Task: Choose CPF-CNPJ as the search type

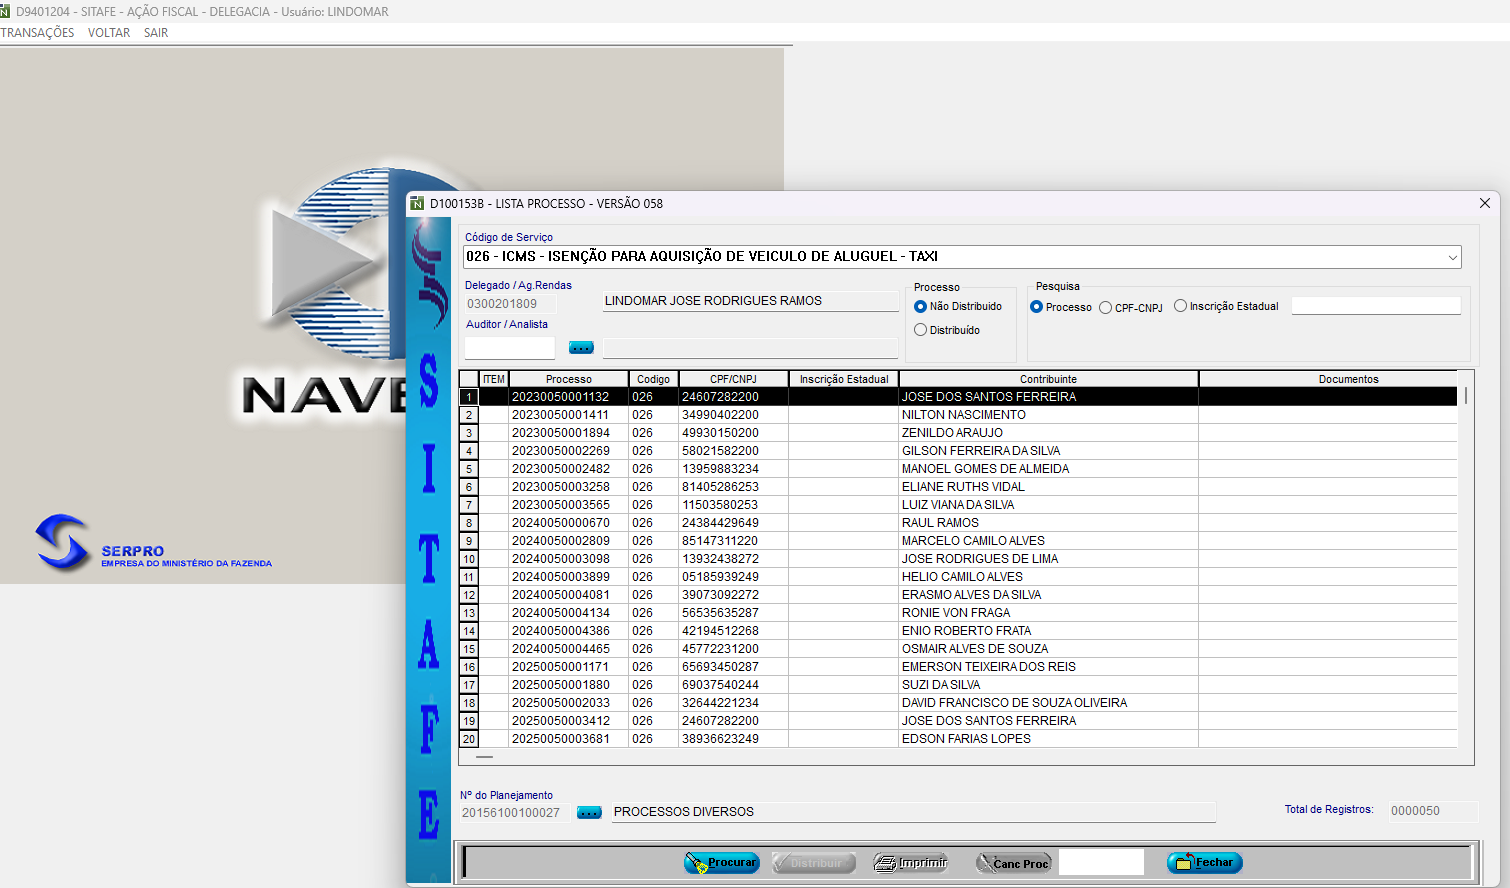Action: tap(1105, 308)
